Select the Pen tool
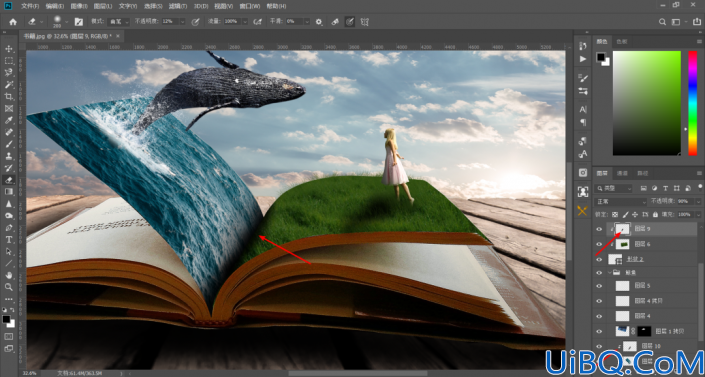This screenshot has width=705, height=377. coord(9,228)
